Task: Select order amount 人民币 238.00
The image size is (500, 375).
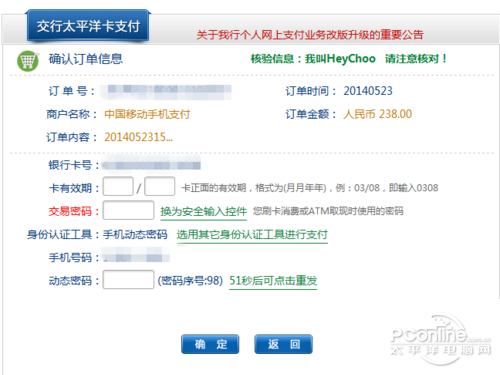Action: coord(377,114)
